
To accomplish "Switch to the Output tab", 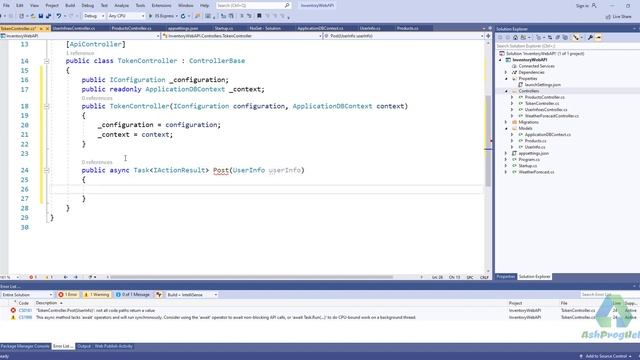I will tap(84, 346).
